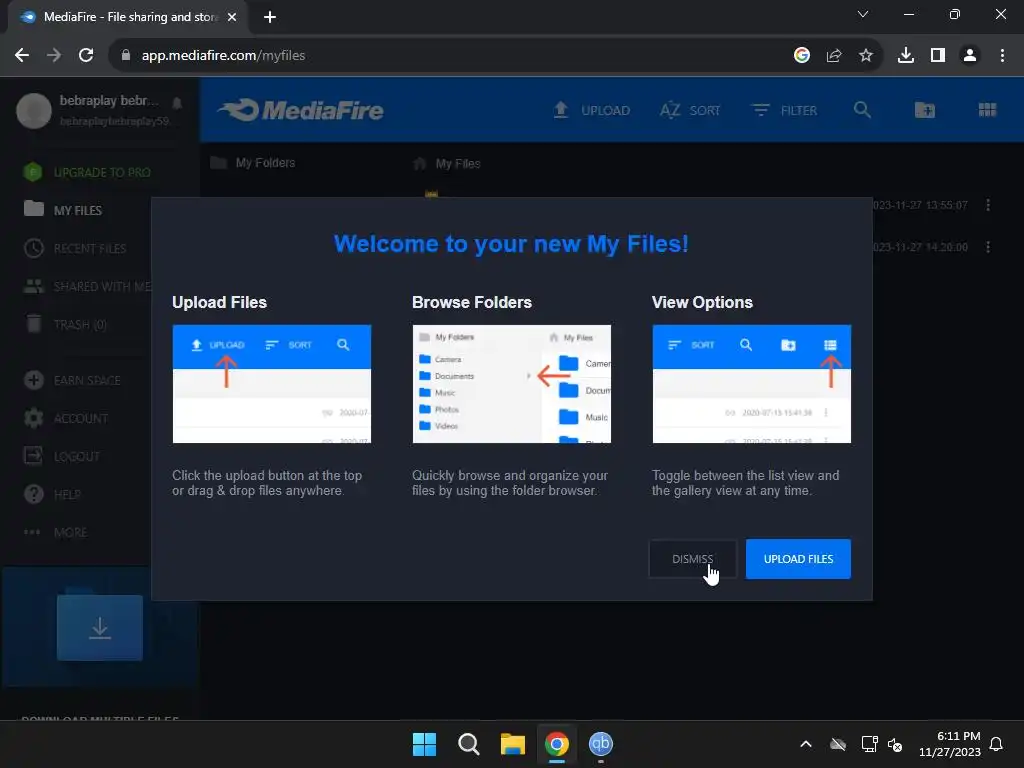
Task: Open the Filter toolbar option
Action: (x=784, y=110)
